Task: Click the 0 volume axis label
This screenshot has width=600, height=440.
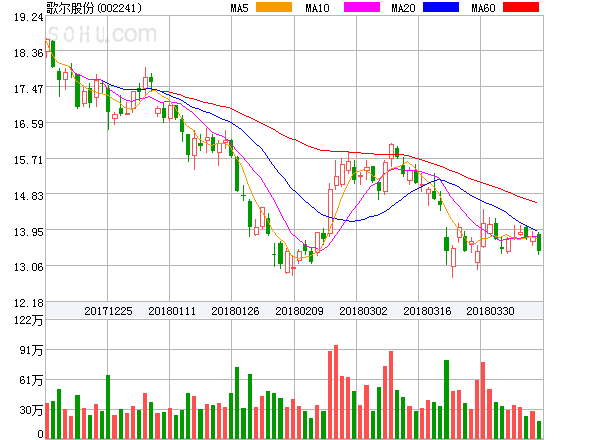Action: click(41, 434)
